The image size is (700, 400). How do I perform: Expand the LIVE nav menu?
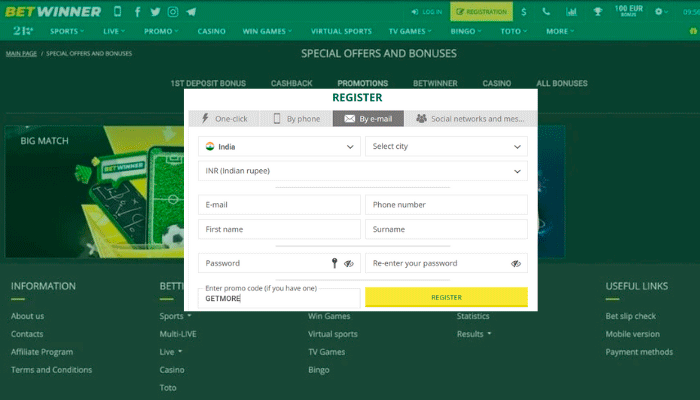point(114,31)
